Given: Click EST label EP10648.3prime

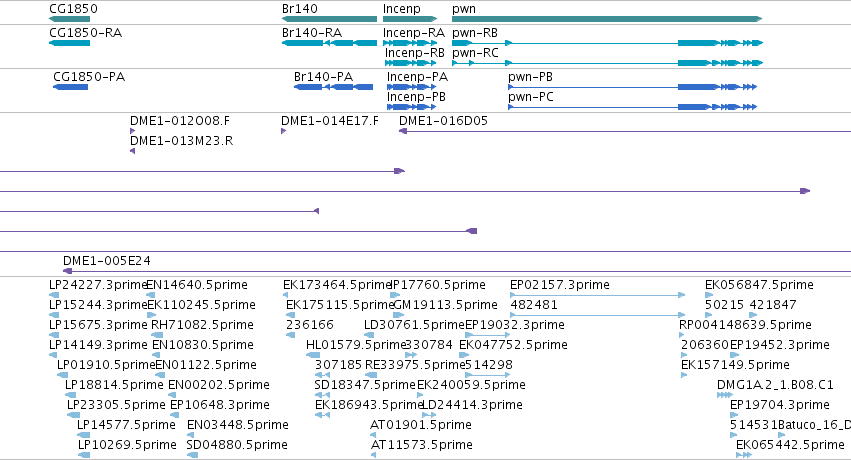Looking at the screenshot, I should tap(220, 405).
